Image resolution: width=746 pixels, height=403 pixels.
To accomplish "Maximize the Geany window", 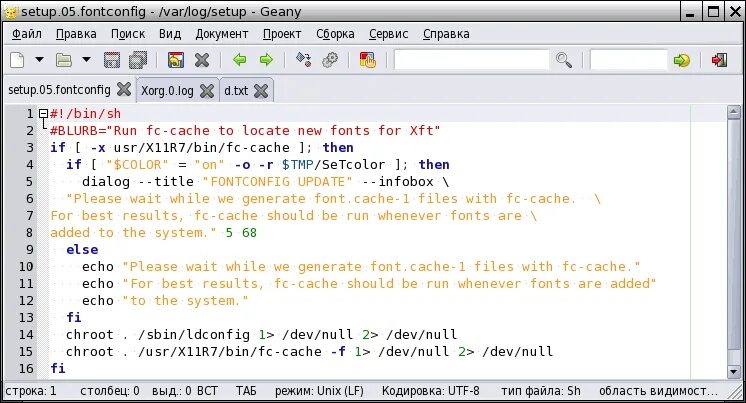I will tap(713, 11).
